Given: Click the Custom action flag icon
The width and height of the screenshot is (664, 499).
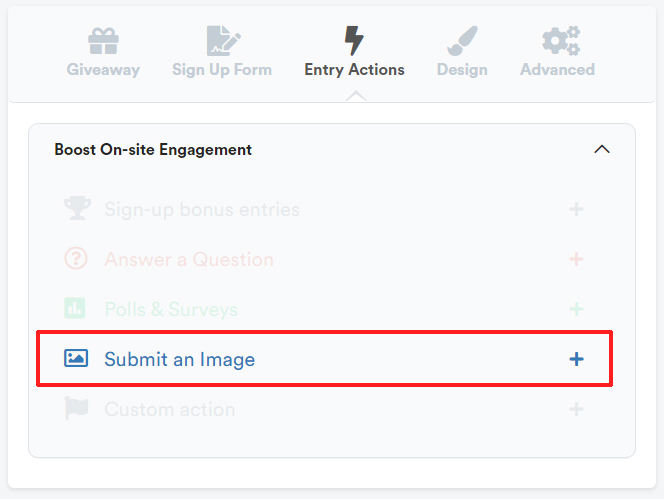Looking at the screenshot, I should [76, 408].
